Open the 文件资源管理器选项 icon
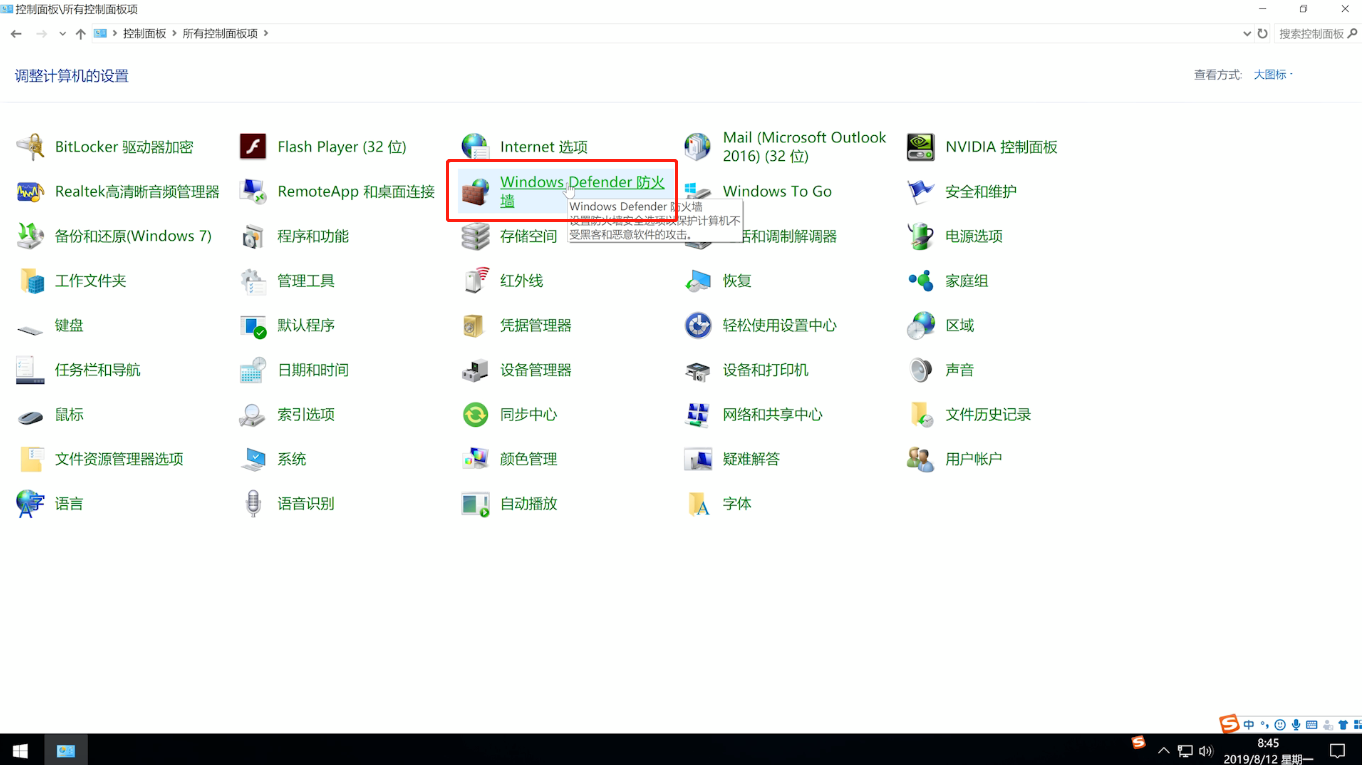 (x=31, y=460)
